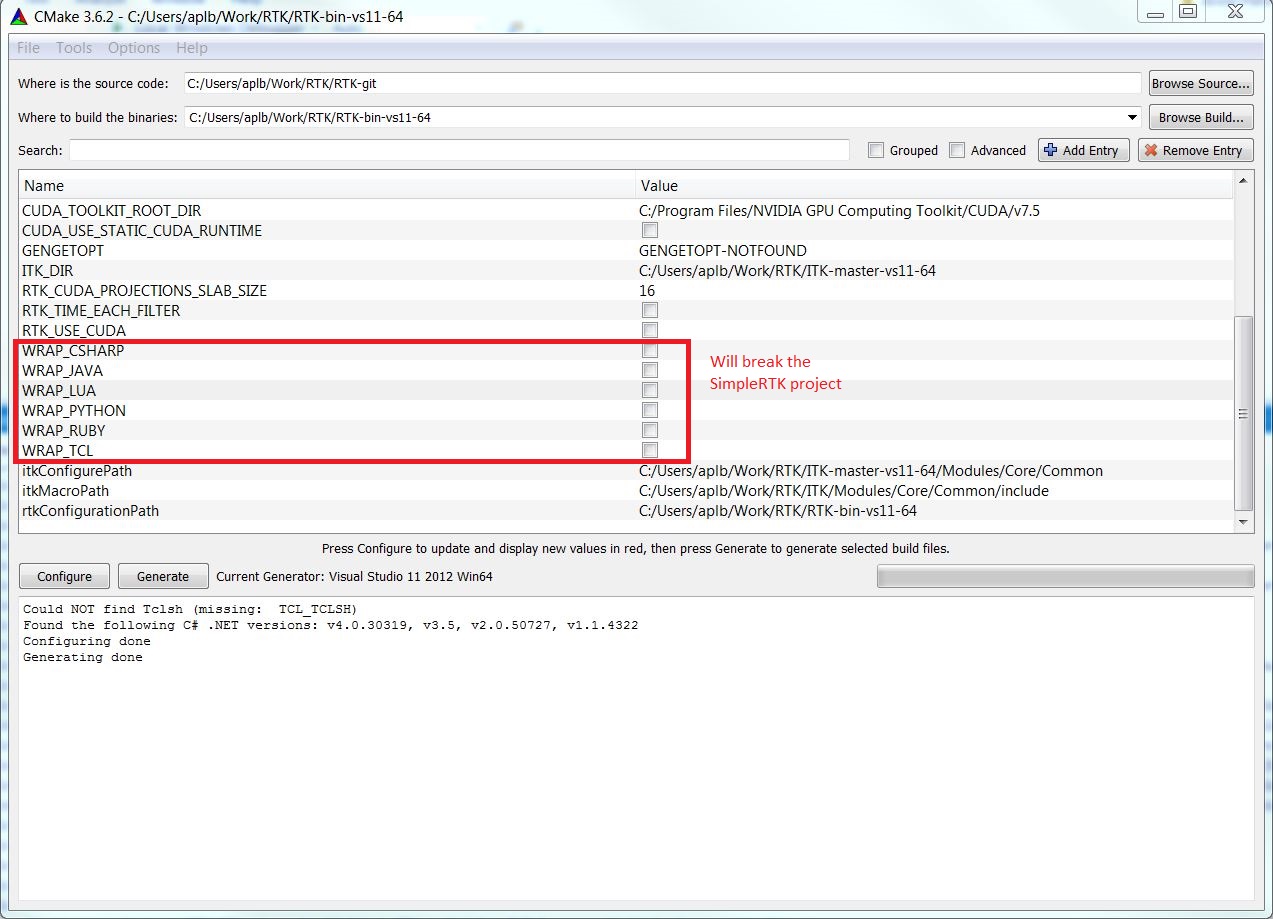Open the Options menu
Image resolution: width=1273 pixels, height=919 pixels.
click(x=134, y=48)
